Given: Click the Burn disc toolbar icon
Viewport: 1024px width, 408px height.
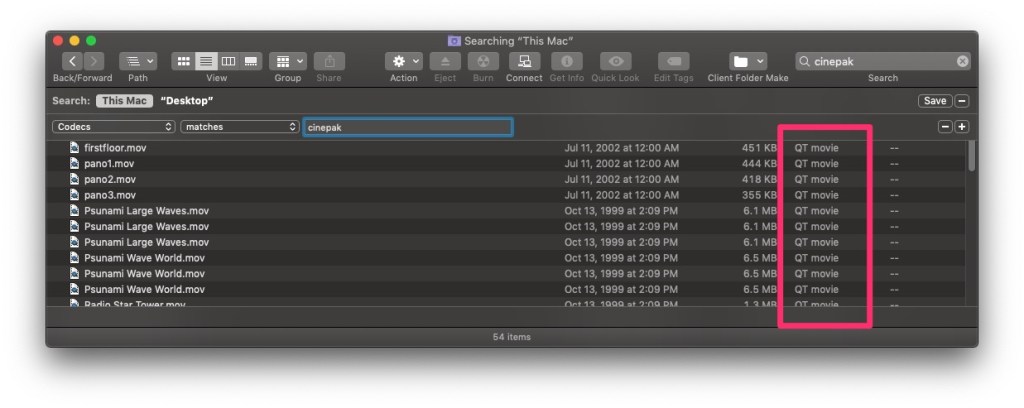Looking at the screenshot, I should (483, 61).
